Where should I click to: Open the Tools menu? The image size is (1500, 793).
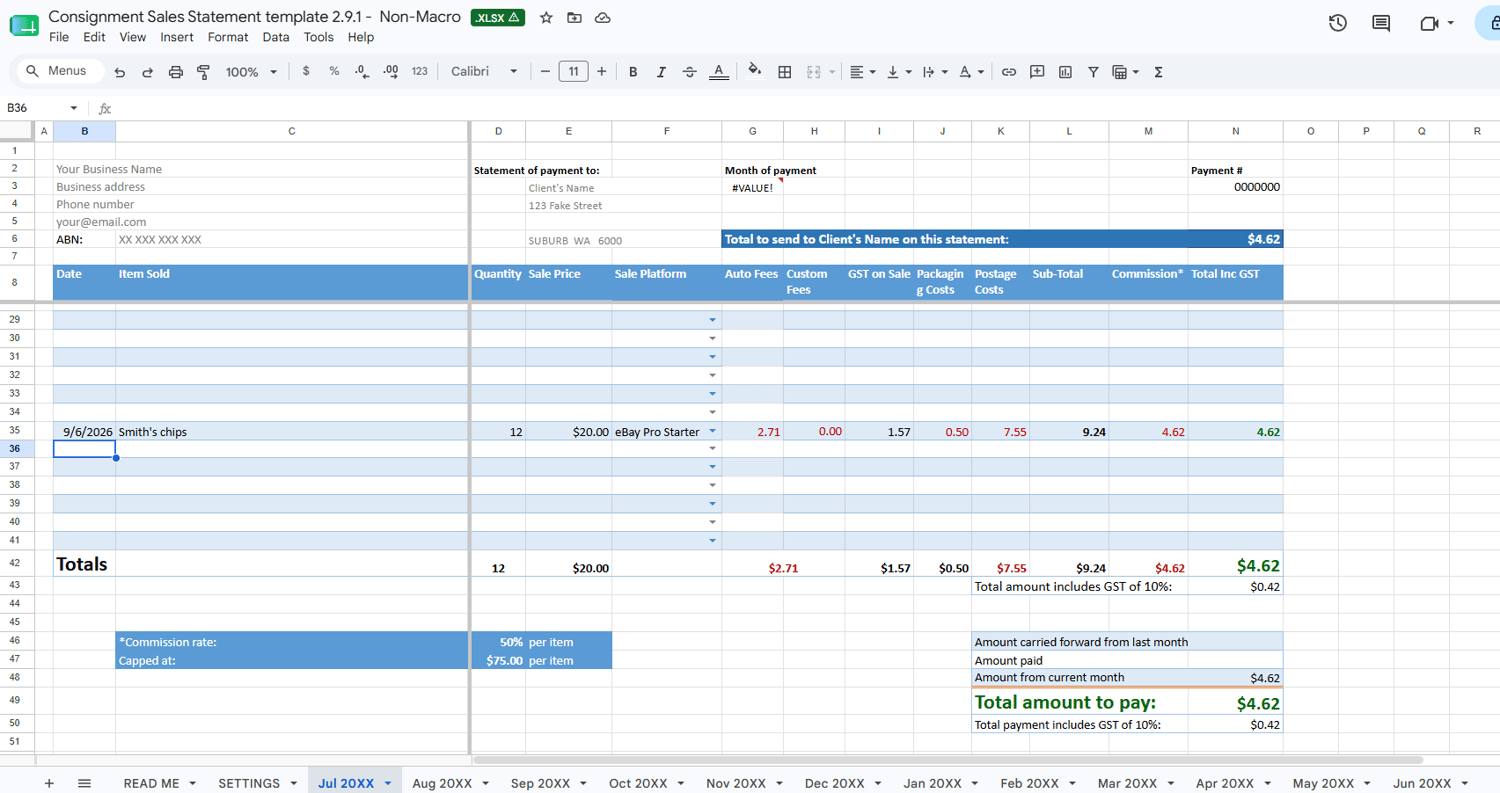coord(319,37)
